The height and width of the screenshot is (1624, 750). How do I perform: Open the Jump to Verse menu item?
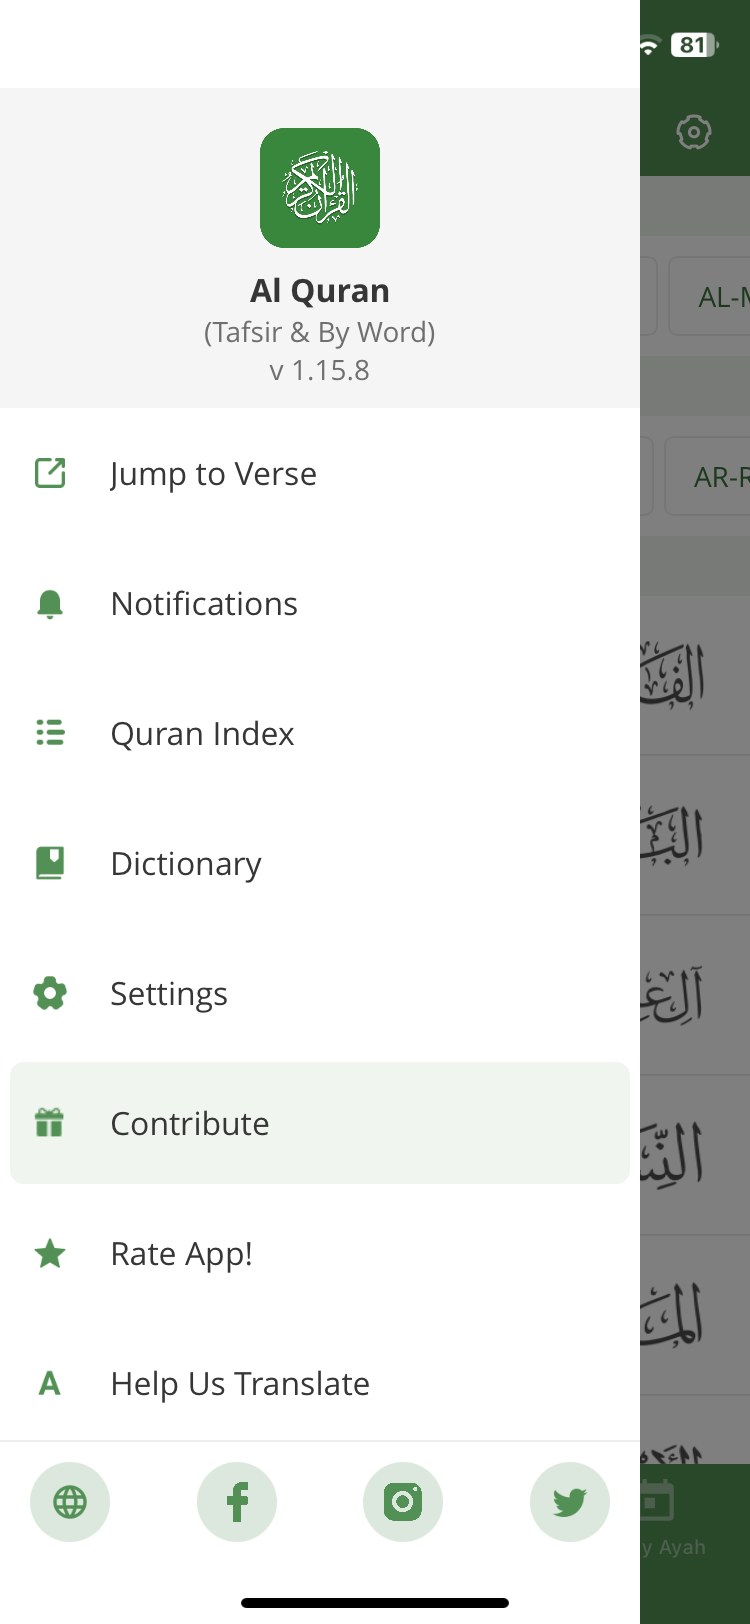(x=320, y=473)
